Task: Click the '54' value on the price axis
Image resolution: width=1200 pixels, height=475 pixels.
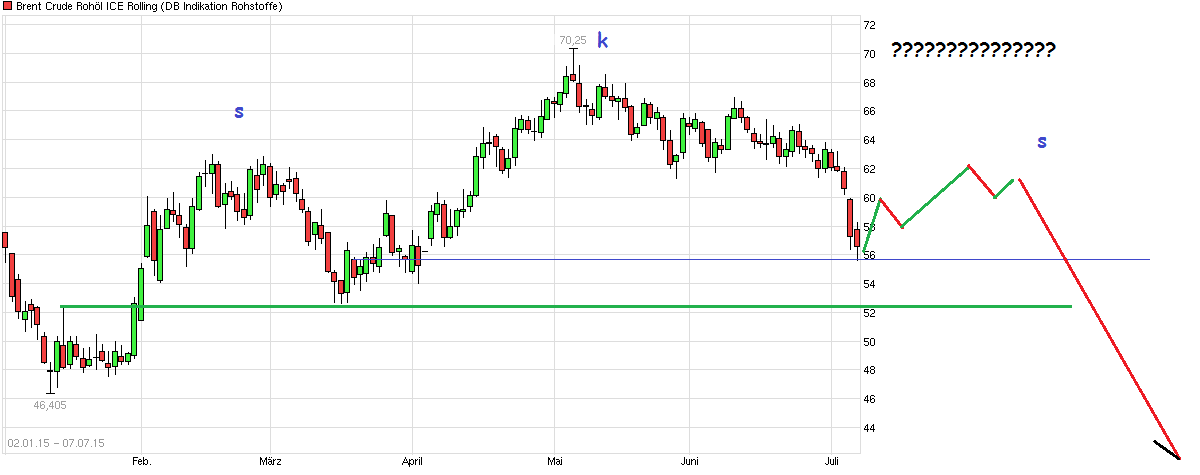Action: point(870,284)
